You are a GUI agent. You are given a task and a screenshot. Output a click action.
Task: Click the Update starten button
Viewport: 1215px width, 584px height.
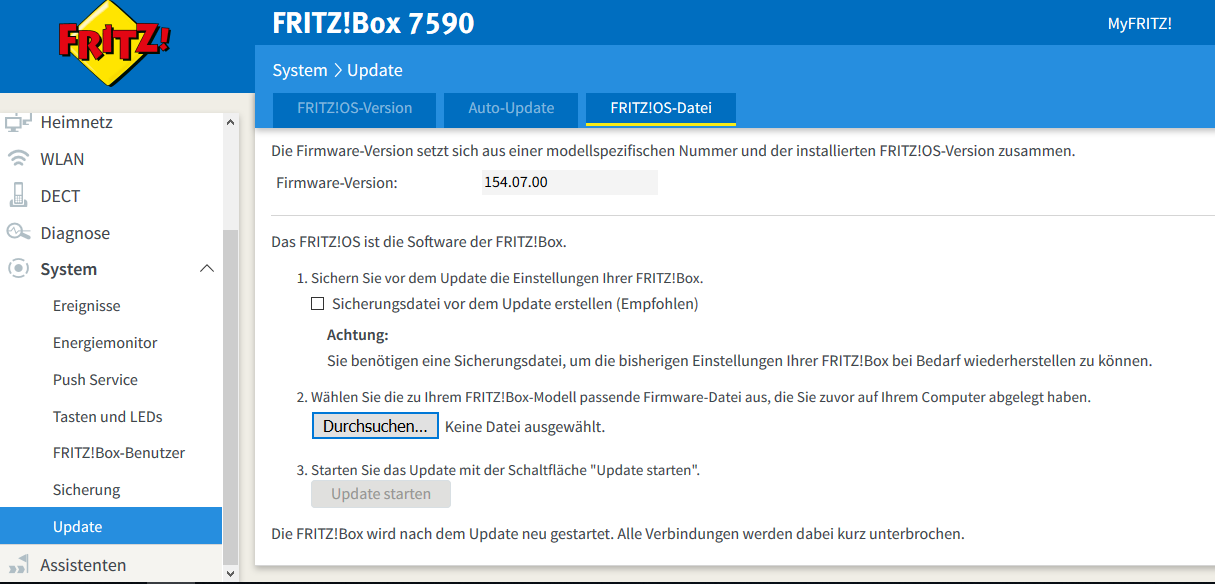(x=381, y=494)
